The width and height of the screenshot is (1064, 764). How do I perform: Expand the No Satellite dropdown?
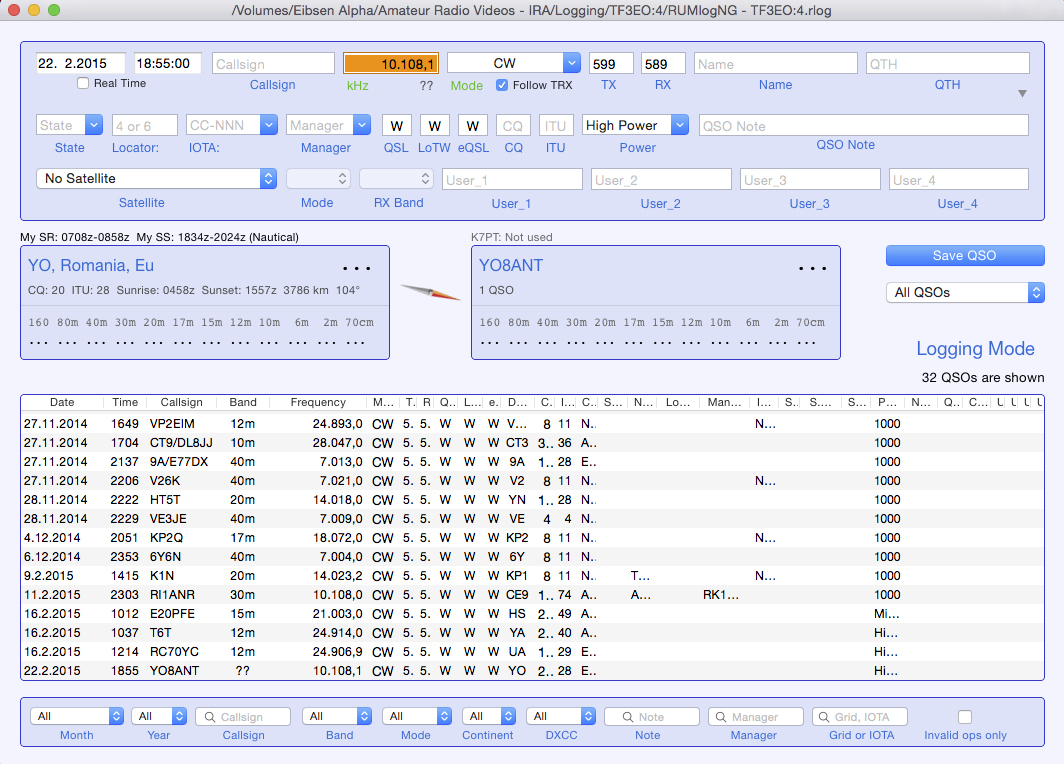tap(156, 178)
